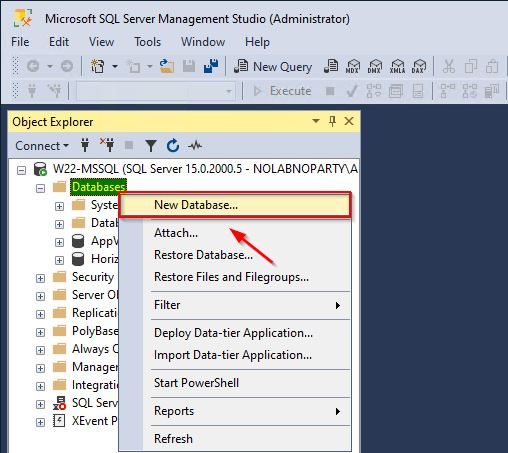The image size is (508, 453).
Task: Open the Tools menu
Action: click(x=147, y=42)
